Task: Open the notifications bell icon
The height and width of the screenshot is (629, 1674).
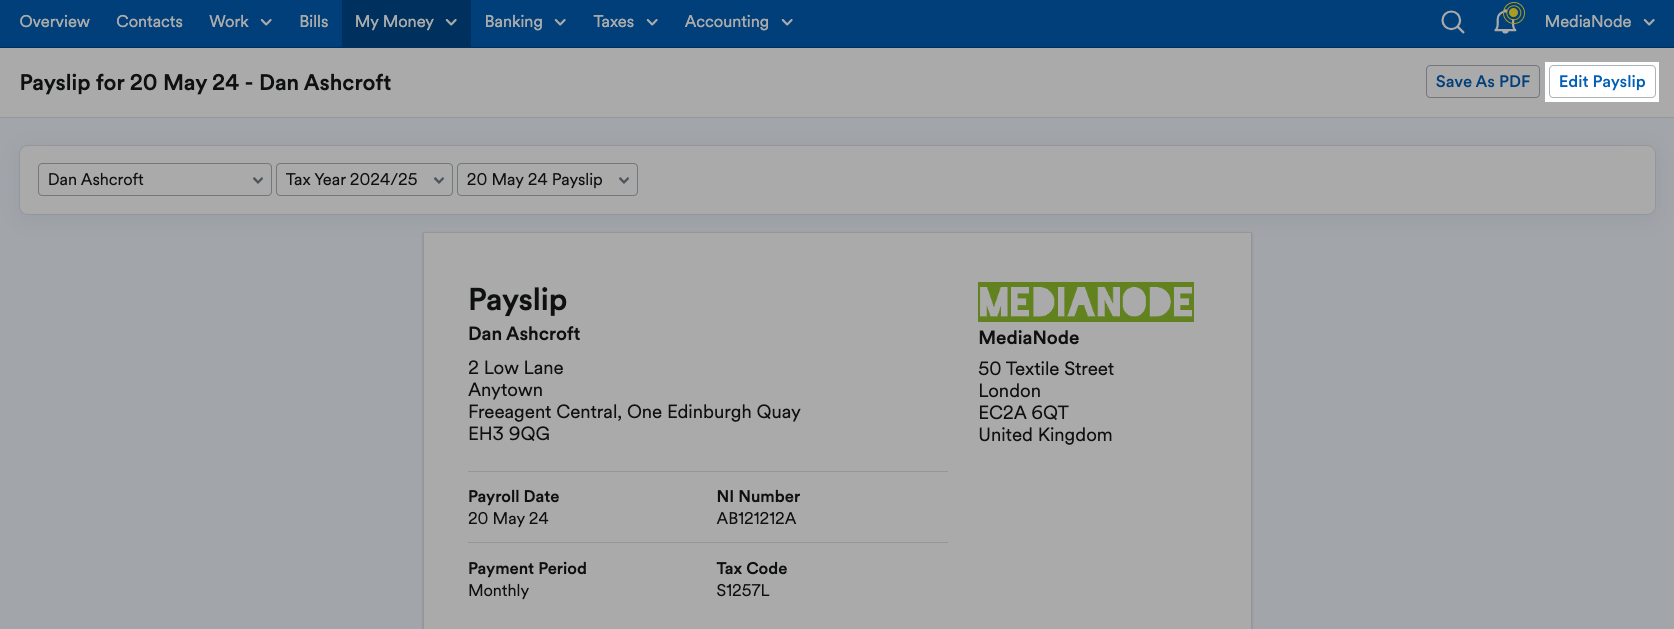Action: [x=1507, y=20]
